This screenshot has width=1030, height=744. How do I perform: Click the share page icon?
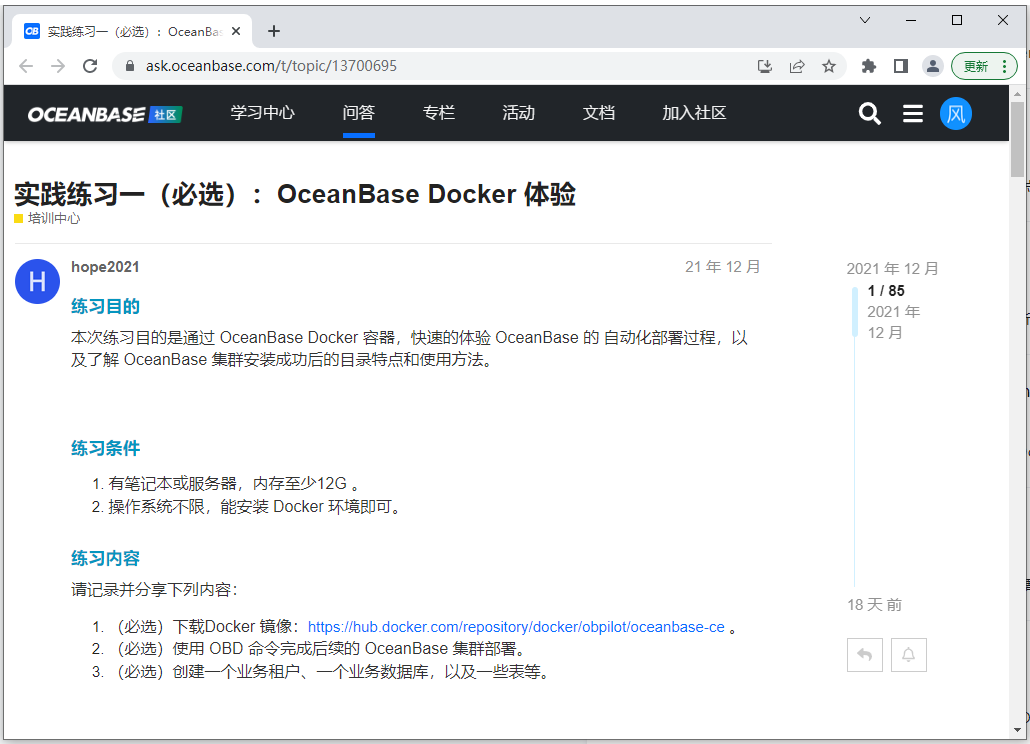pos(797,66)
